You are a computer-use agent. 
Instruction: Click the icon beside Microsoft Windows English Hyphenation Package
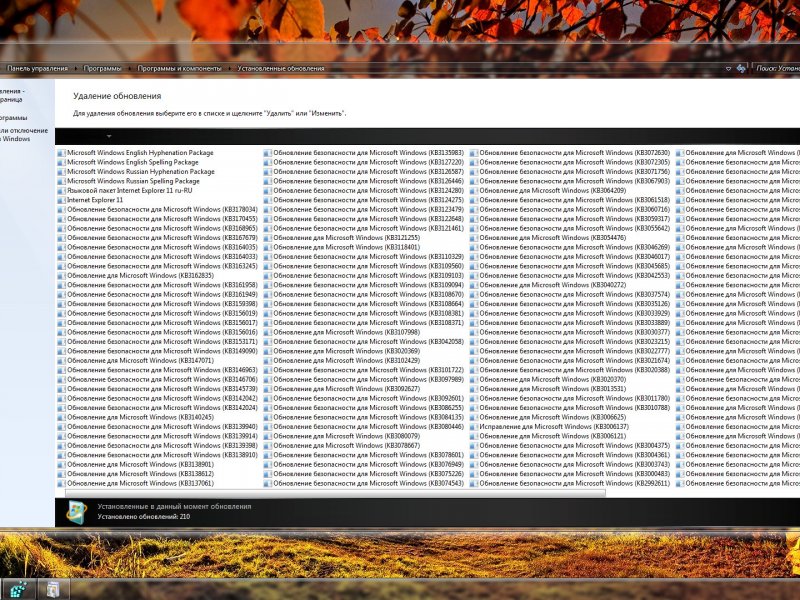coord(61,153)
